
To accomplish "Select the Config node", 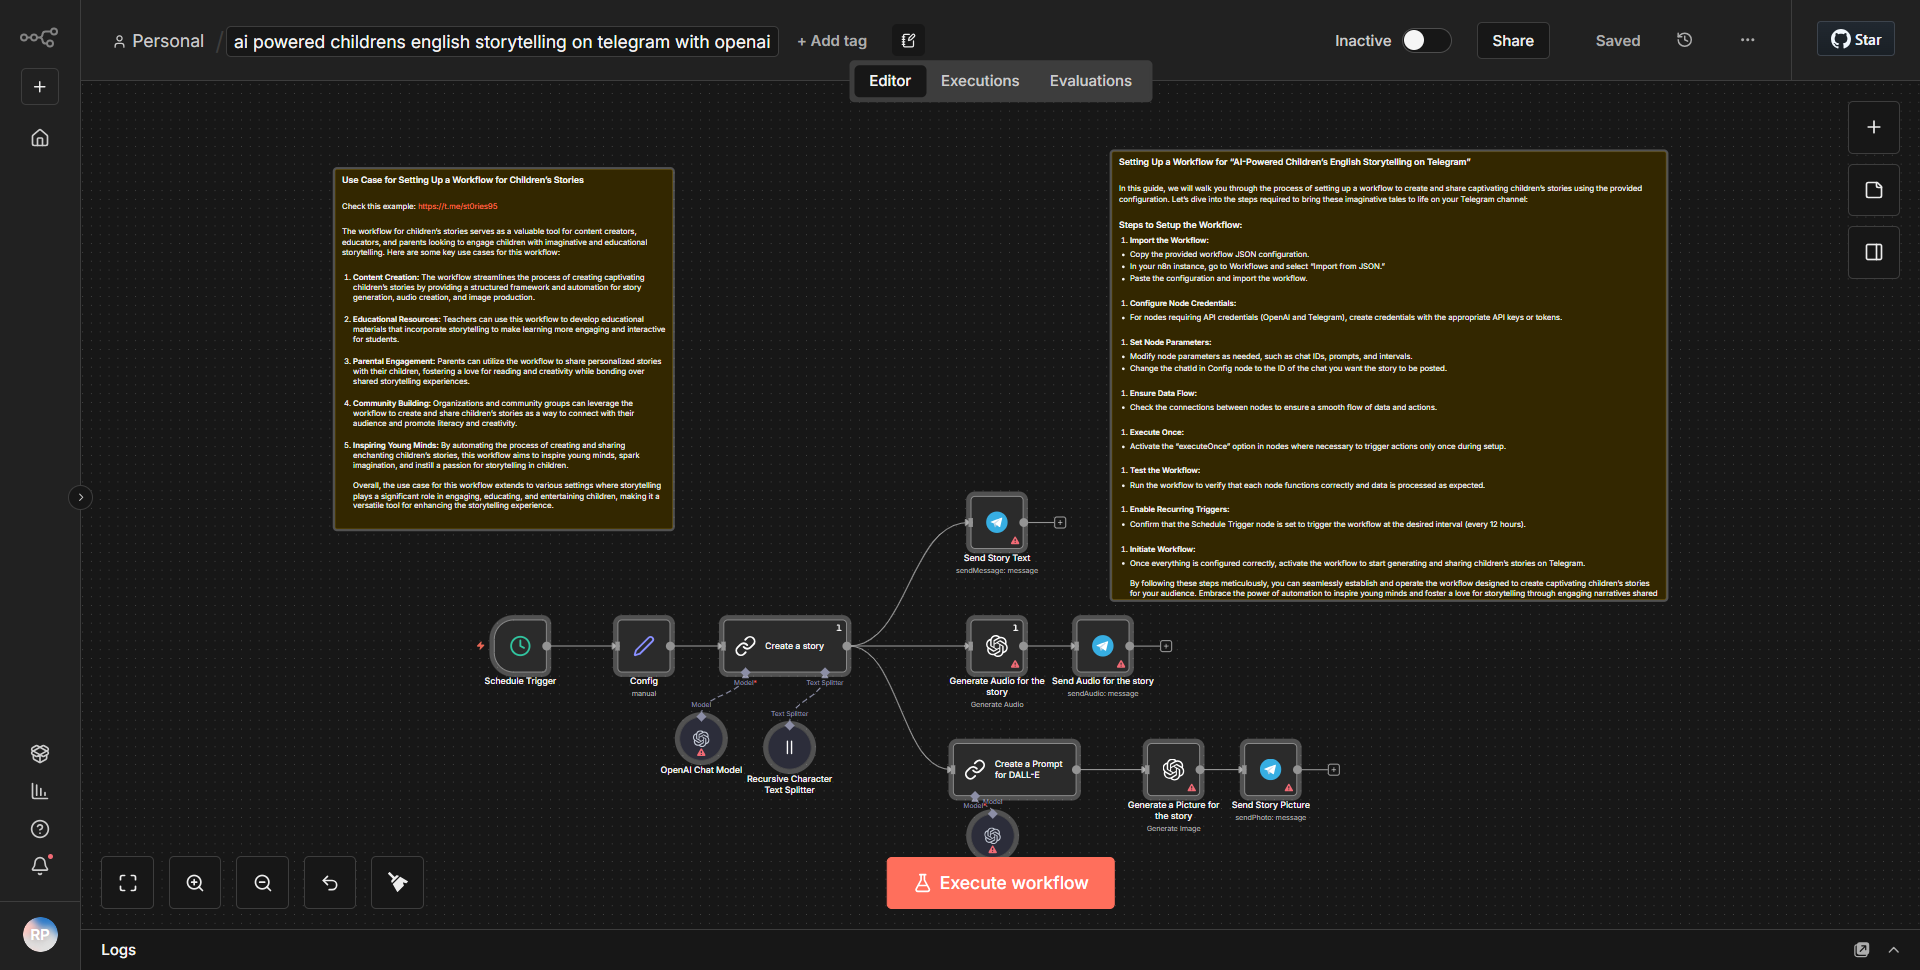I will (644, 646).
